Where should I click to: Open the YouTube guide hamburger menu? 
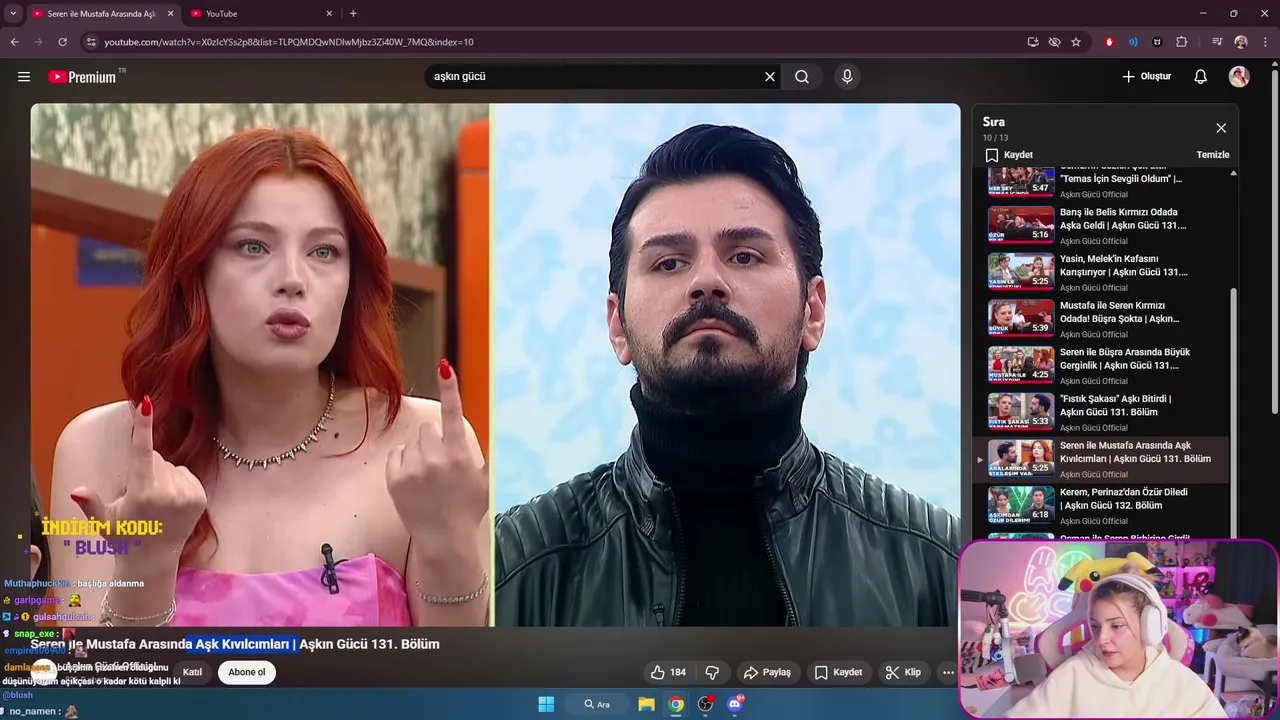(x=24, y=77)
